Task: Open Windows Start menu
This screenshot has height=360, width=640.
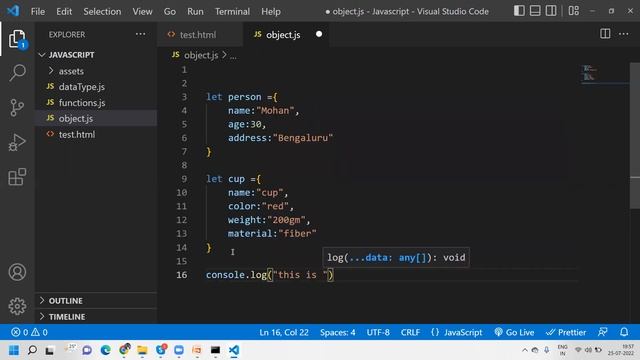Action: pyautogui.click(x=14, y=350)
